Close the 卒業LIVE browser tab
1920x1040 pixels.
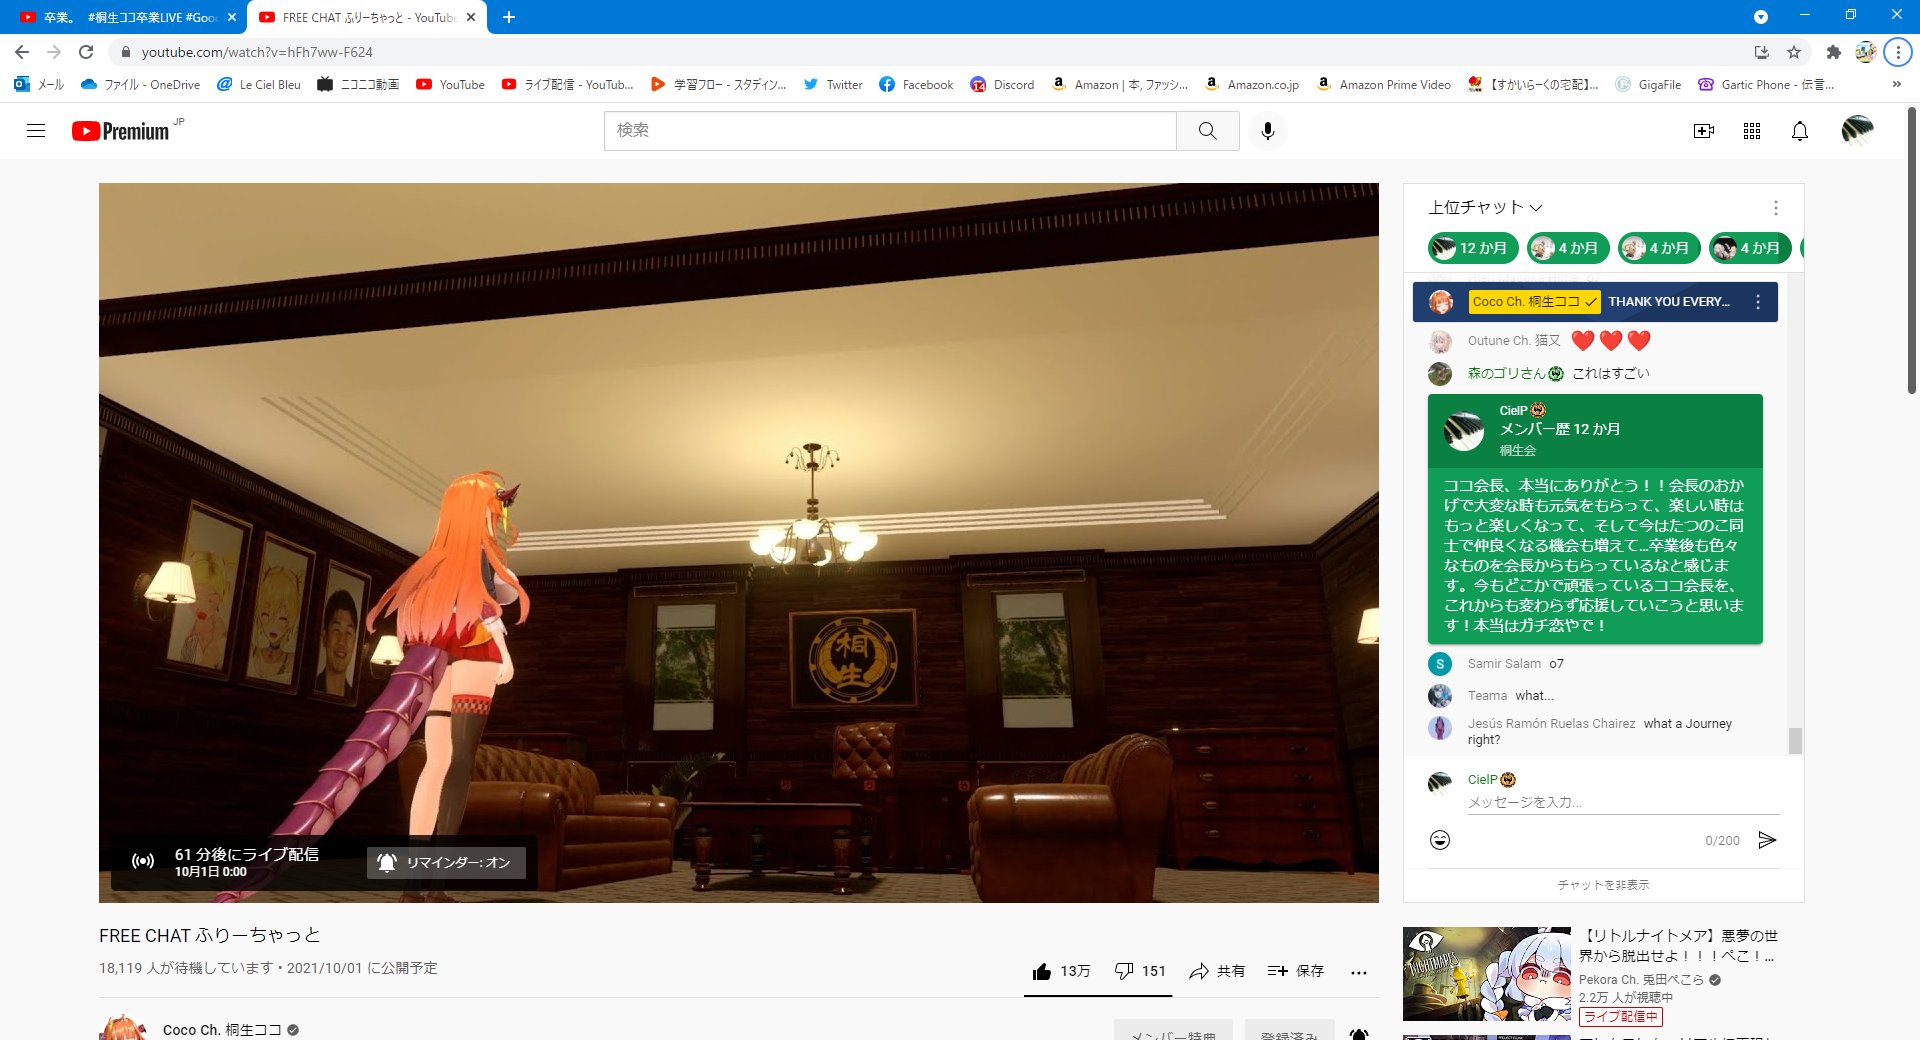232,17
